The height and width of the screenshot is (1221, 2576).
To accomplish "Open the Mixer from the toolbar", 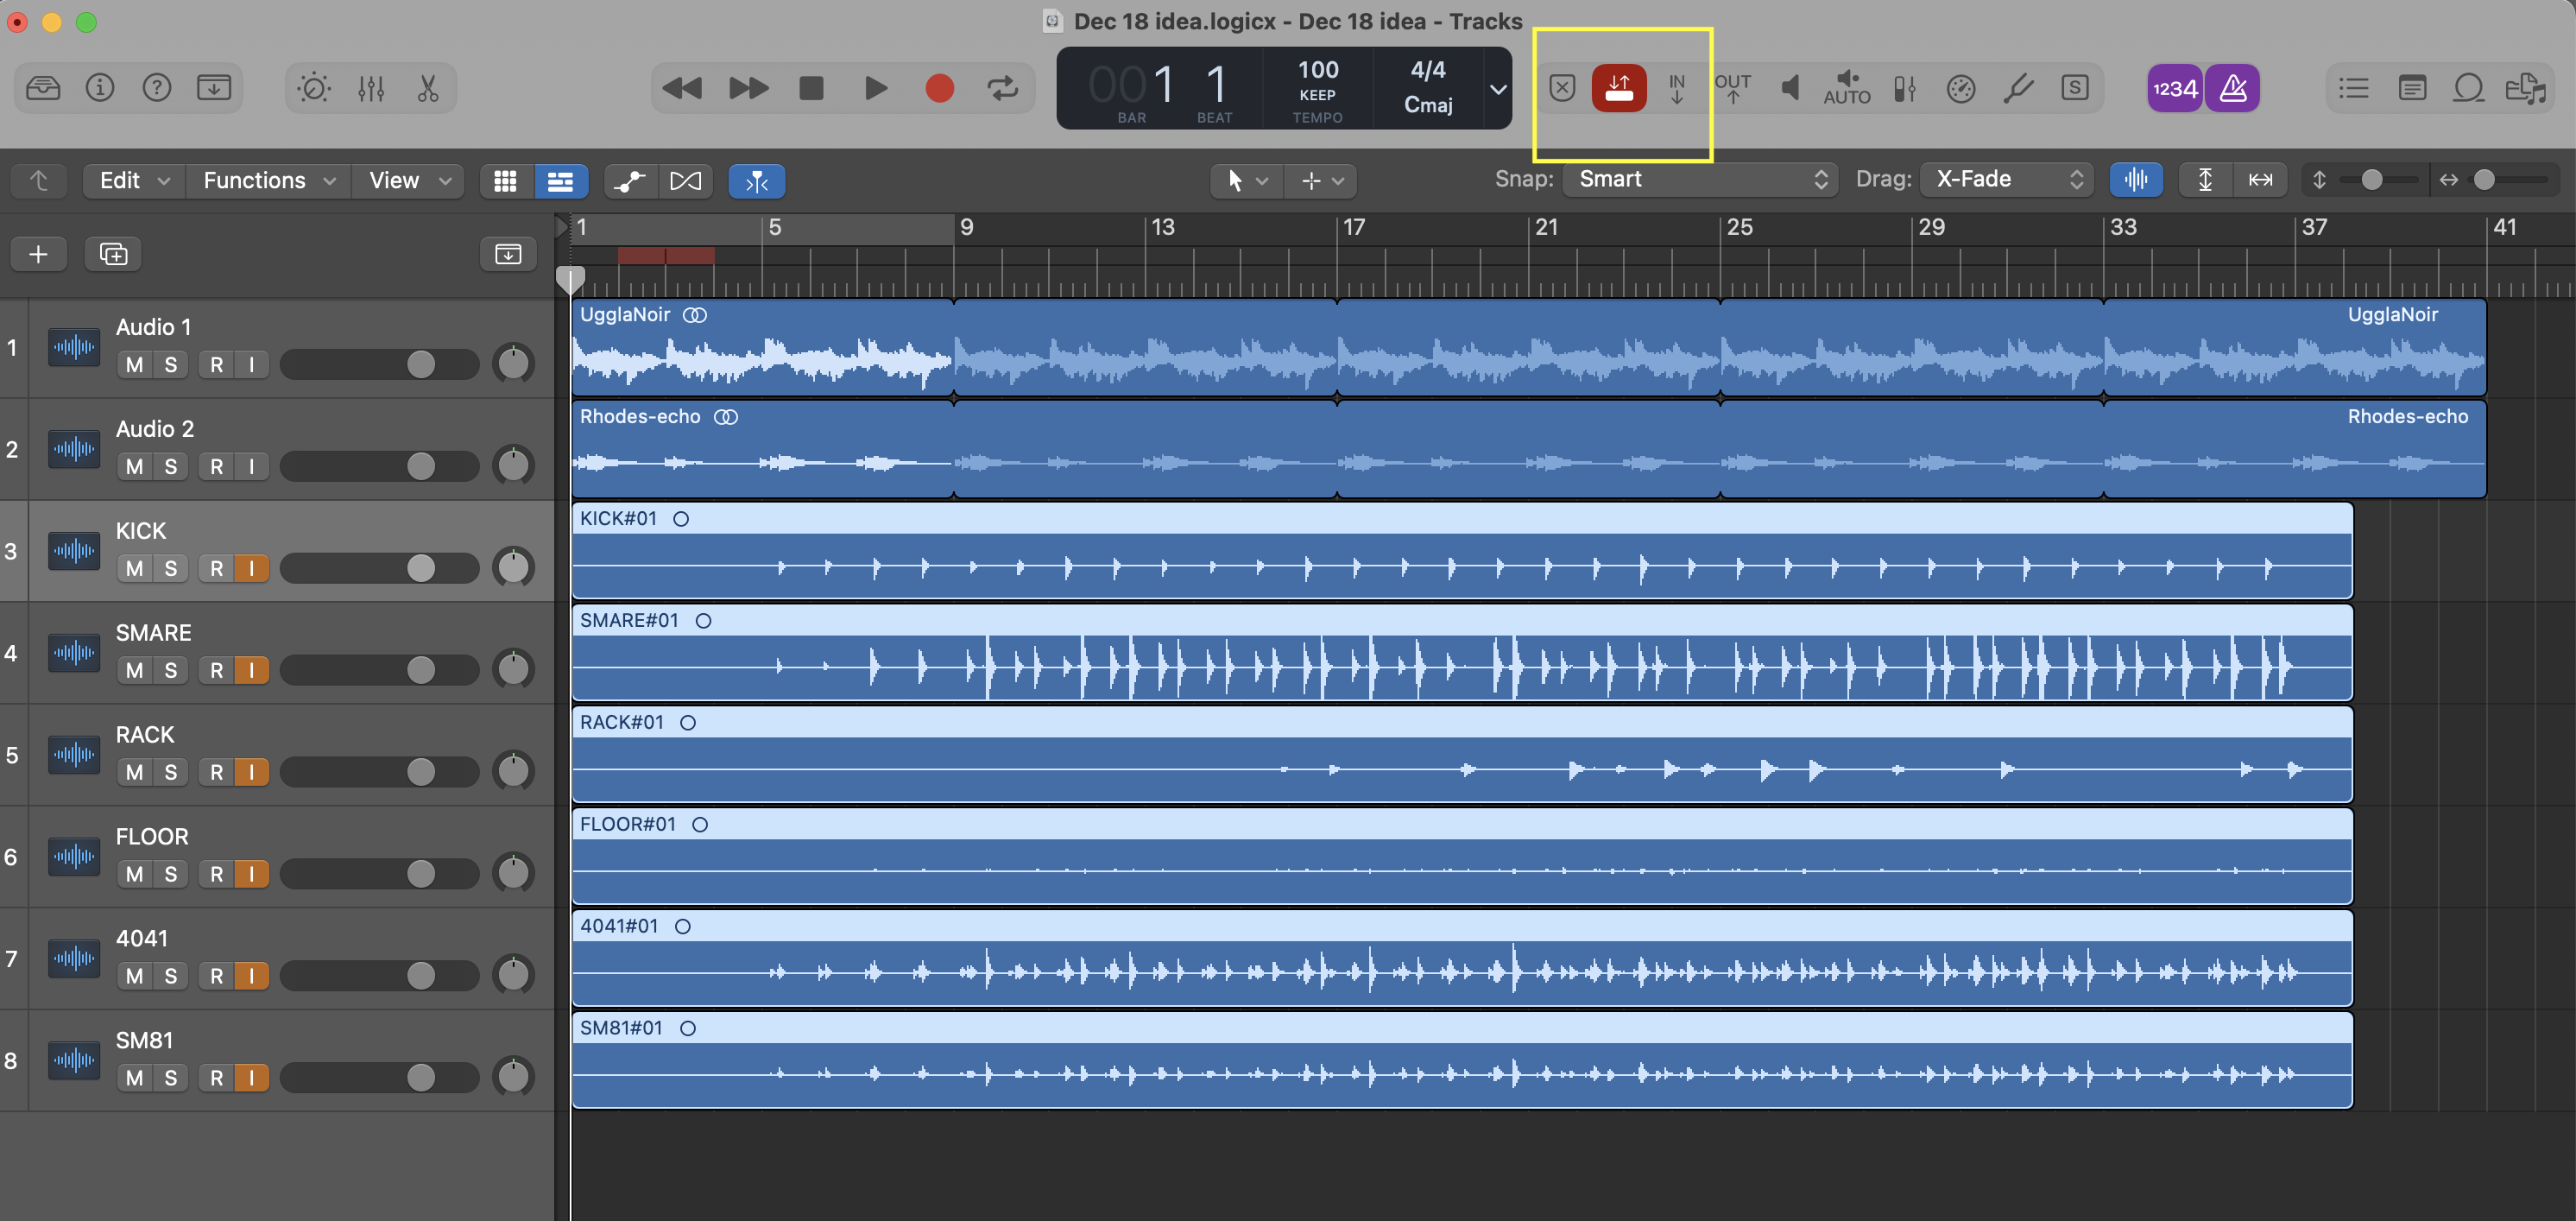I will (371, 88).
